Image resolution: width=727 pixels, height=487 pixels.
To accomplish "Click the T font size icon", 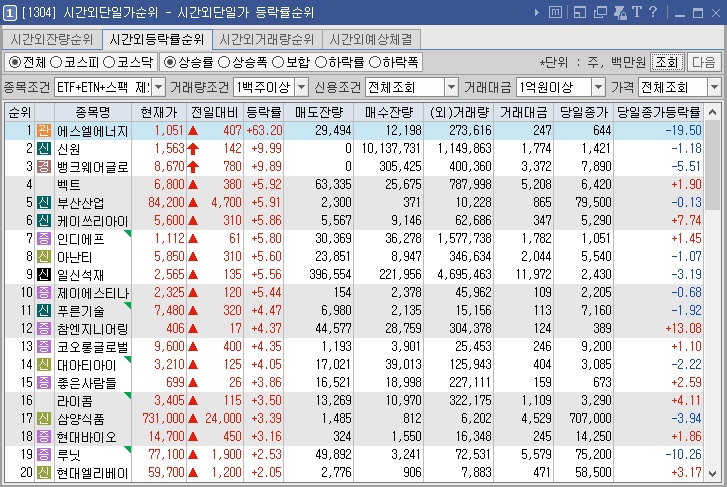I will (637, 12).
